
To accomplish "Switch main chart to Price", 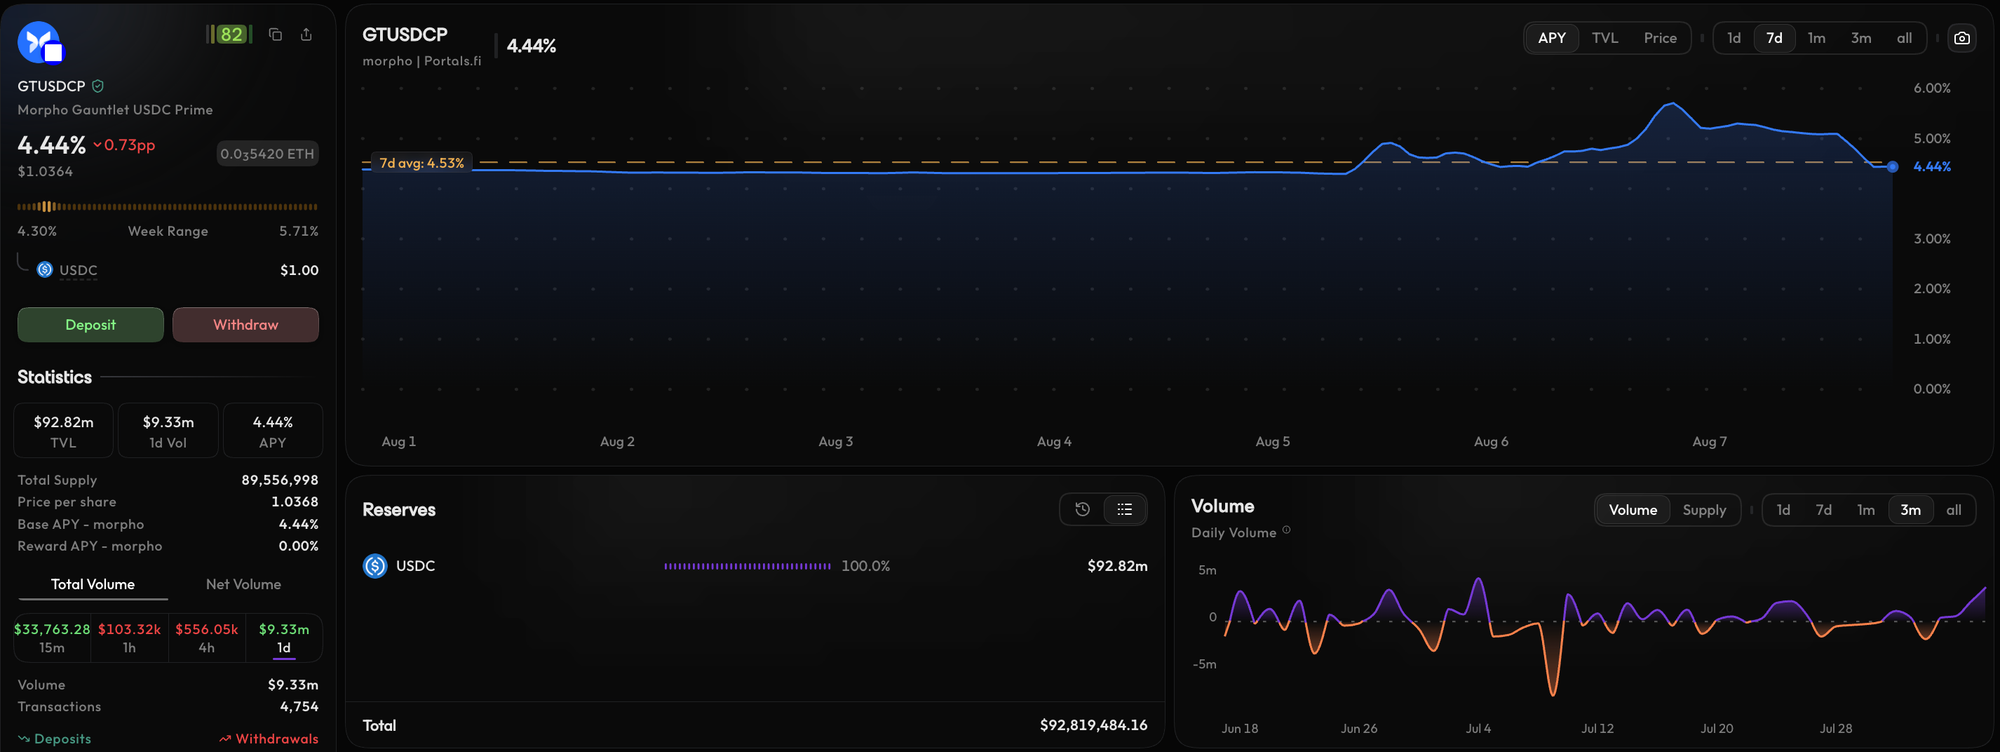I will point(1660,38).
